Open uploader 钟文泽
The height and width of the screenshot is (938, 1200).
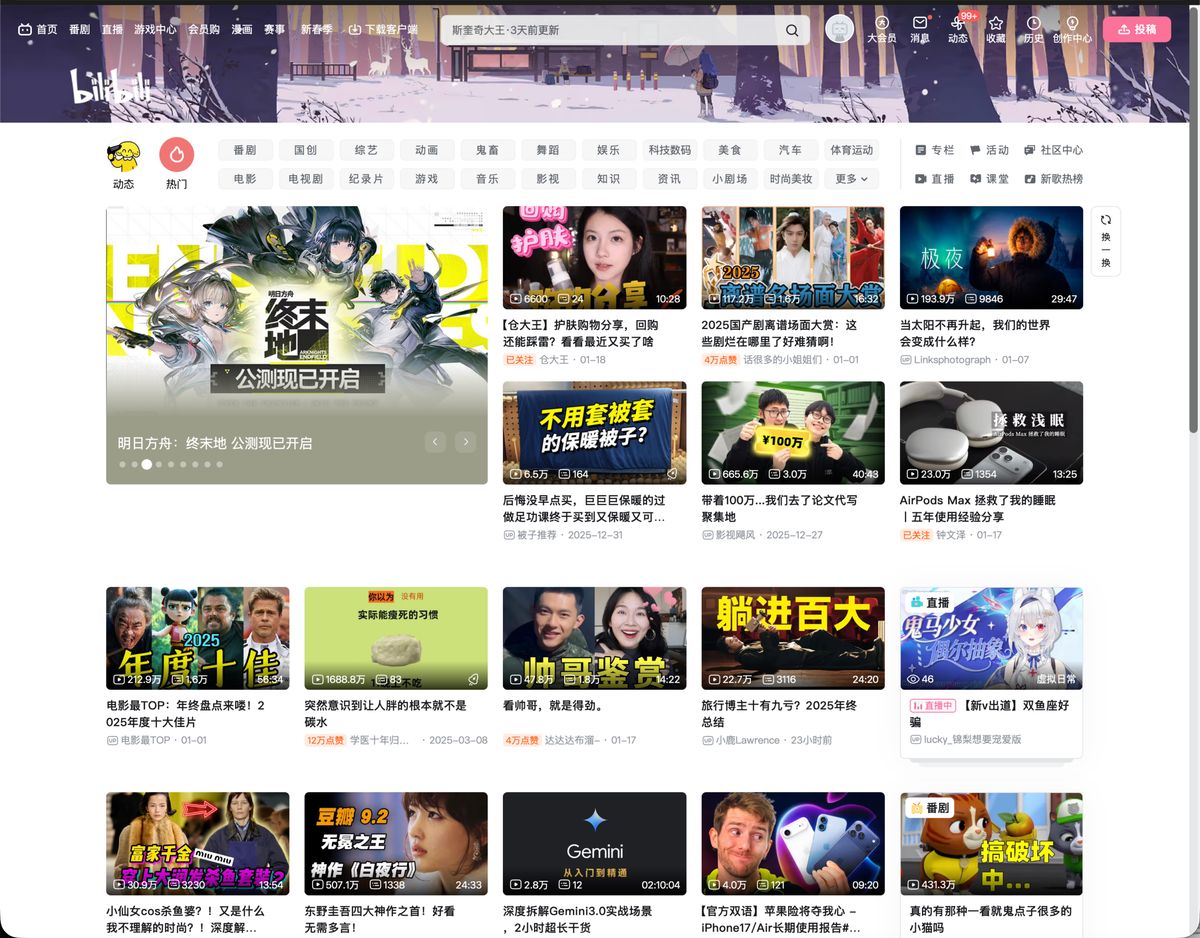tap(951, 535)
